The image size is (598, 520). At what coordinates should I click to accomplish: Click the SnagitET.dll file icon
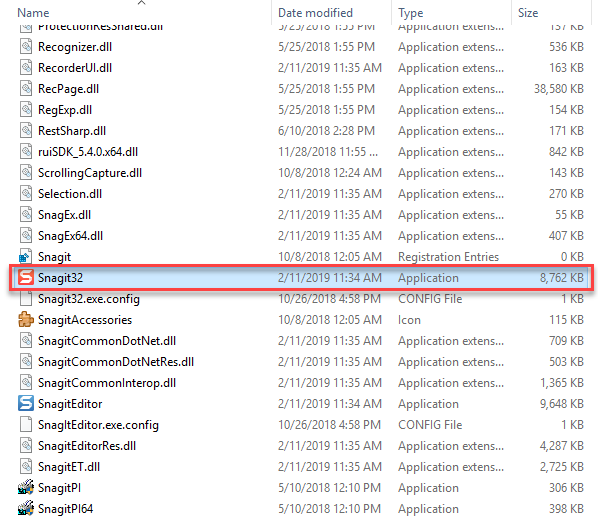26,467
